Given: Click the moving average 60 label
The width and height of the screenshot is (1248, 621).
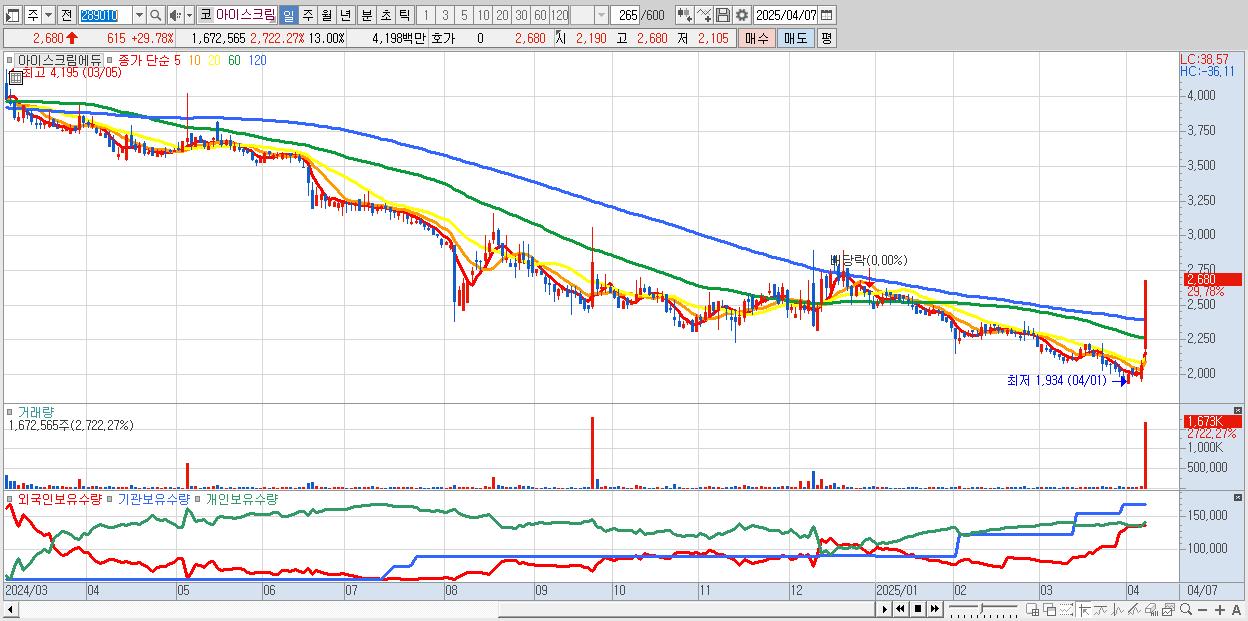Looking at the screenshot, I should pyautogui.click(x=233, y=60).
